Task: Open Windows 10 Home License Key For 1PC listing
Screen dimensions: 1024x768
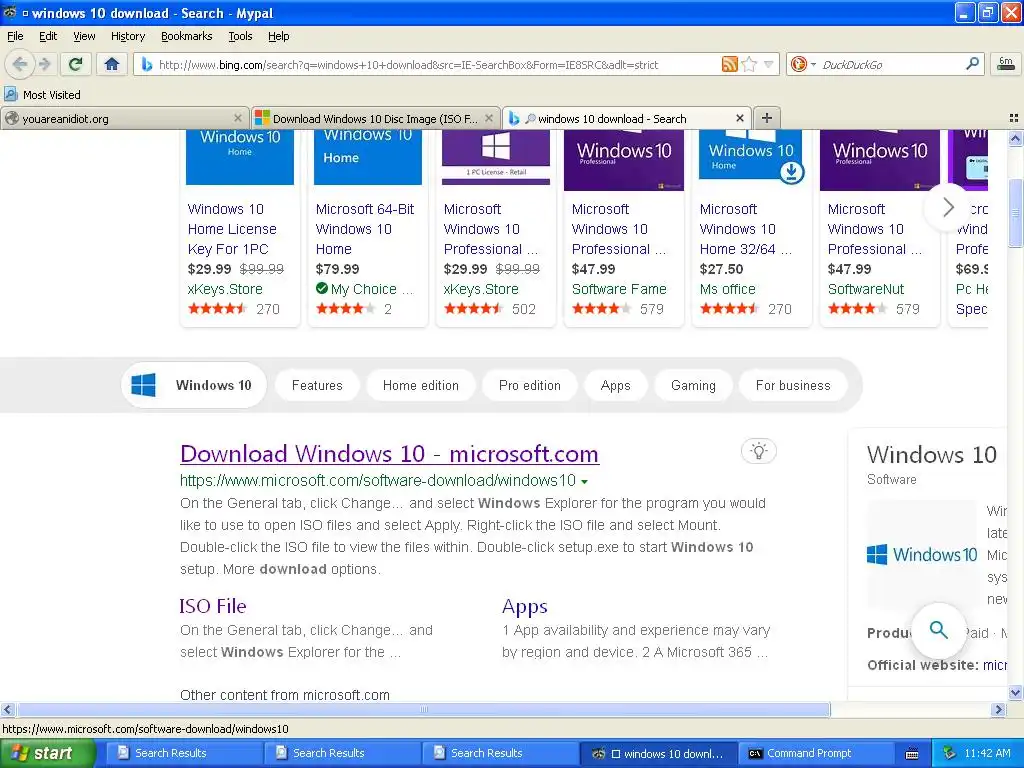Action: (232, 229)
